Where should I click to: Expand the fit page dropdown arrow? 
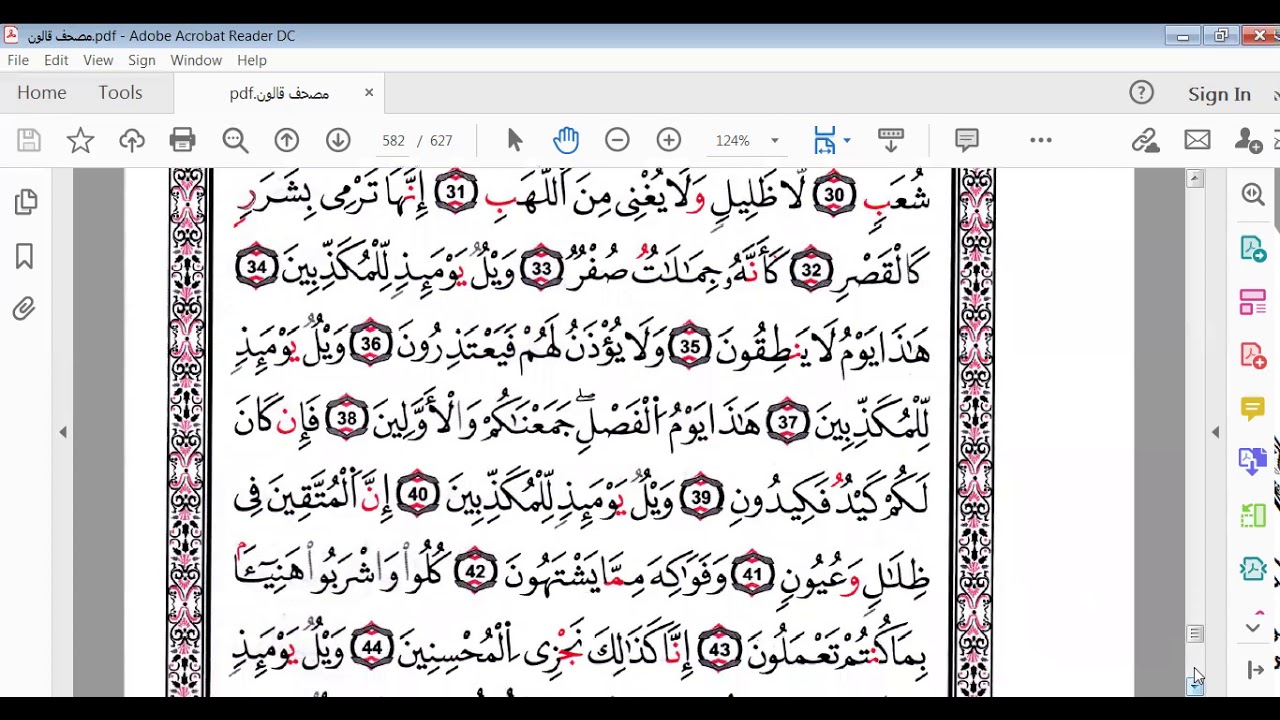(x=848, y=141)
